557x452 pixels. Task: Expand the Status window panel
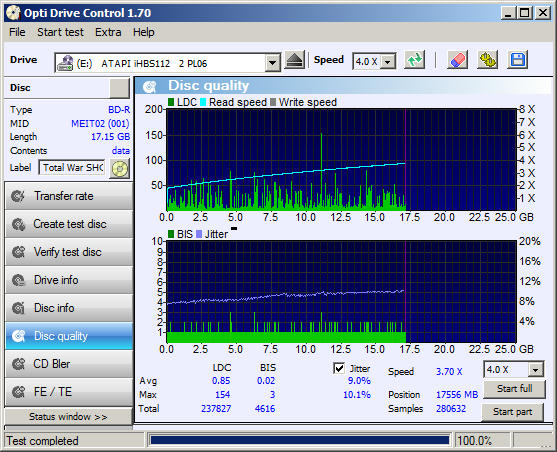point(68,416)
